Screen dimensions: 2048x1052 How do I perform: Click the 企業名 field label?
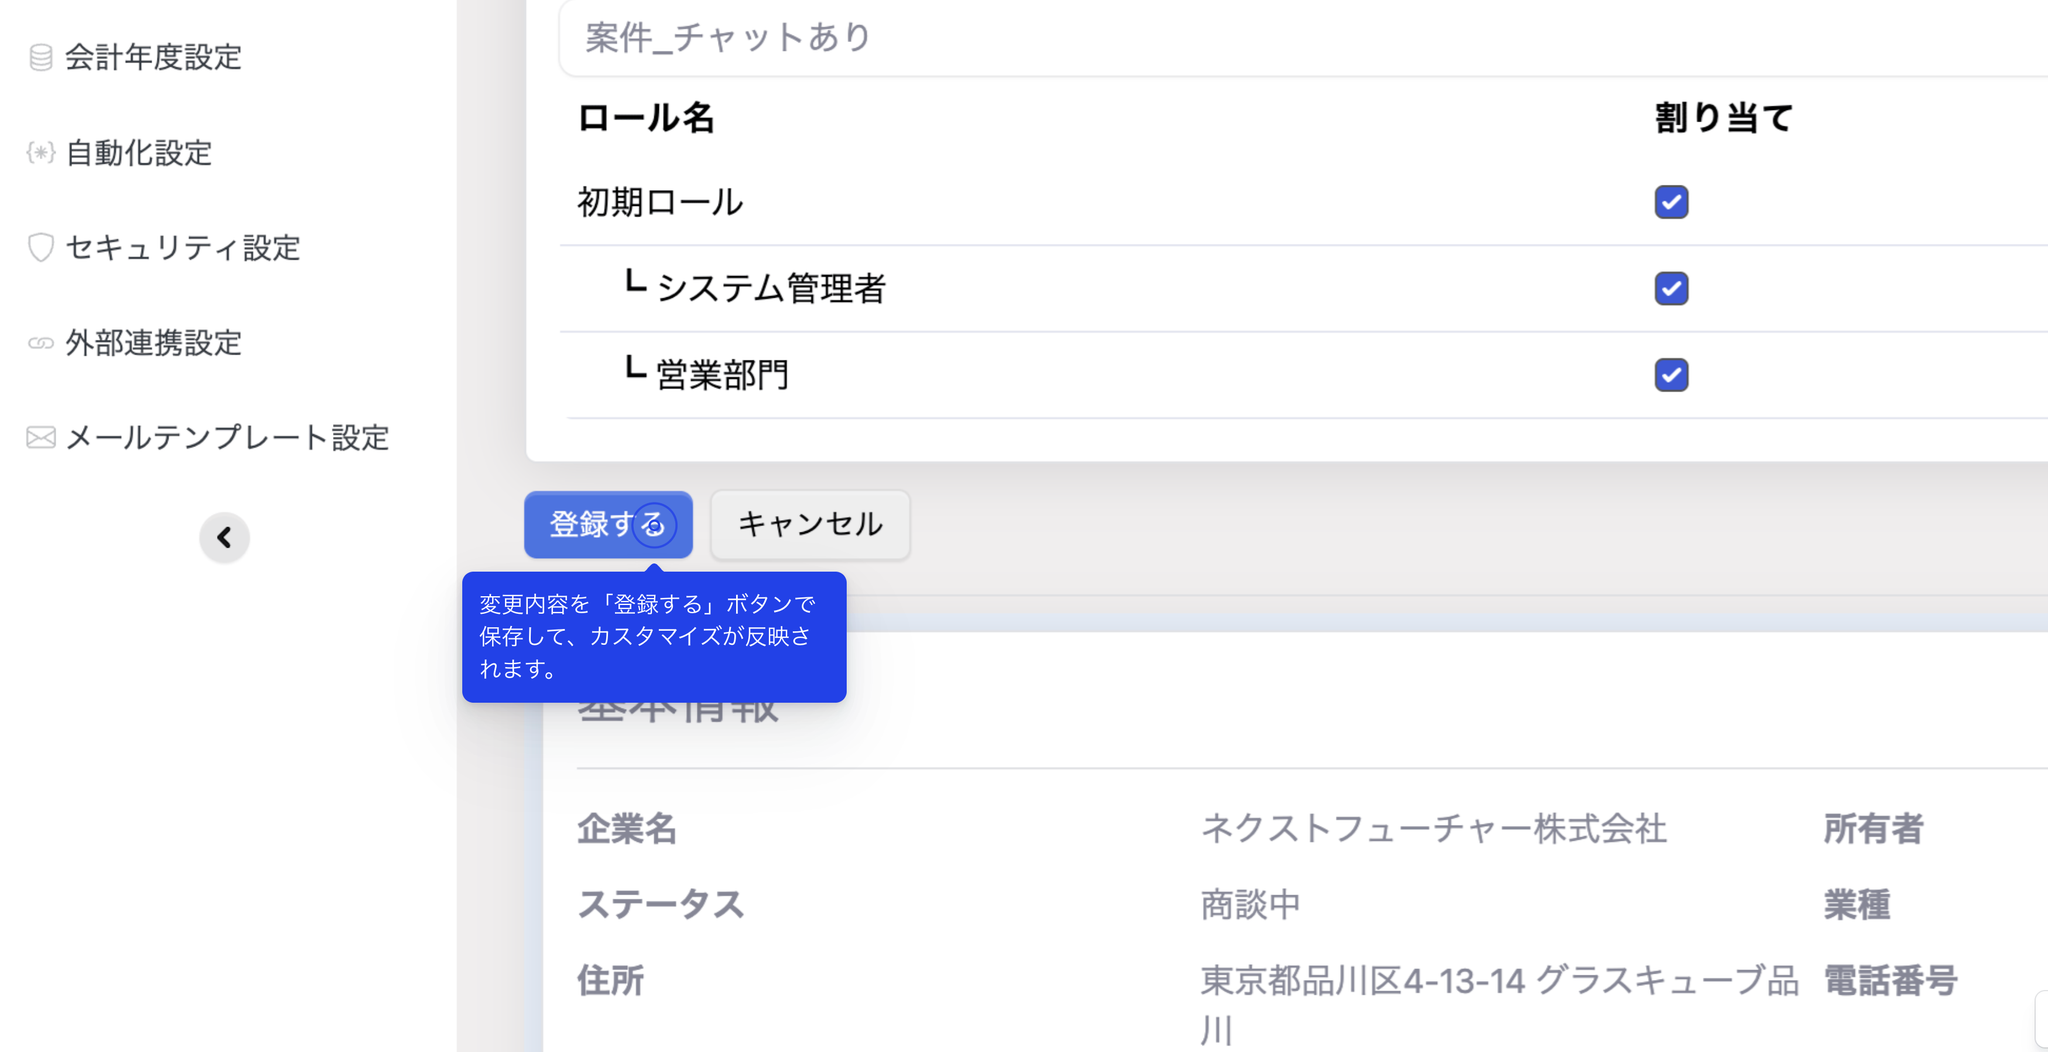pos(627,828)
